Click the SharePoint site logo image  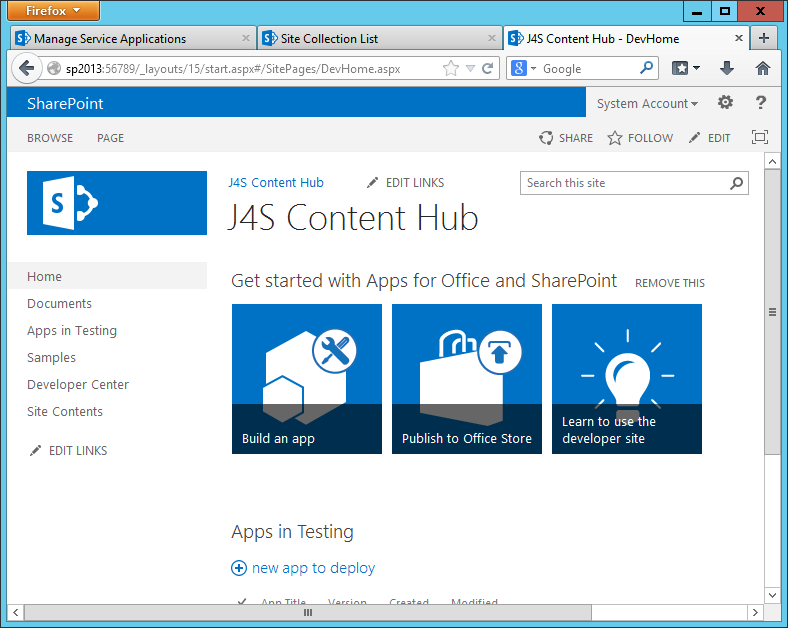[x=117, y=203]
